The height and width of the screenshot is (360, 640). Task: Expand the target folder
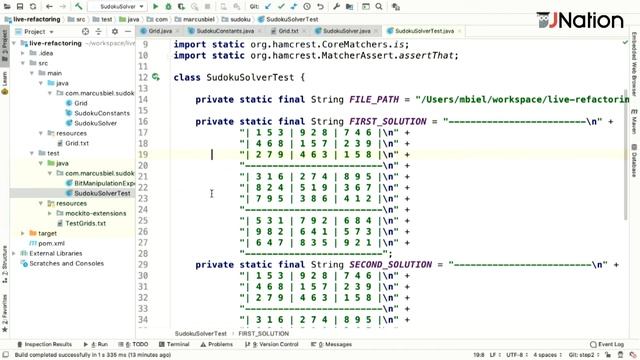click(23, 233)
